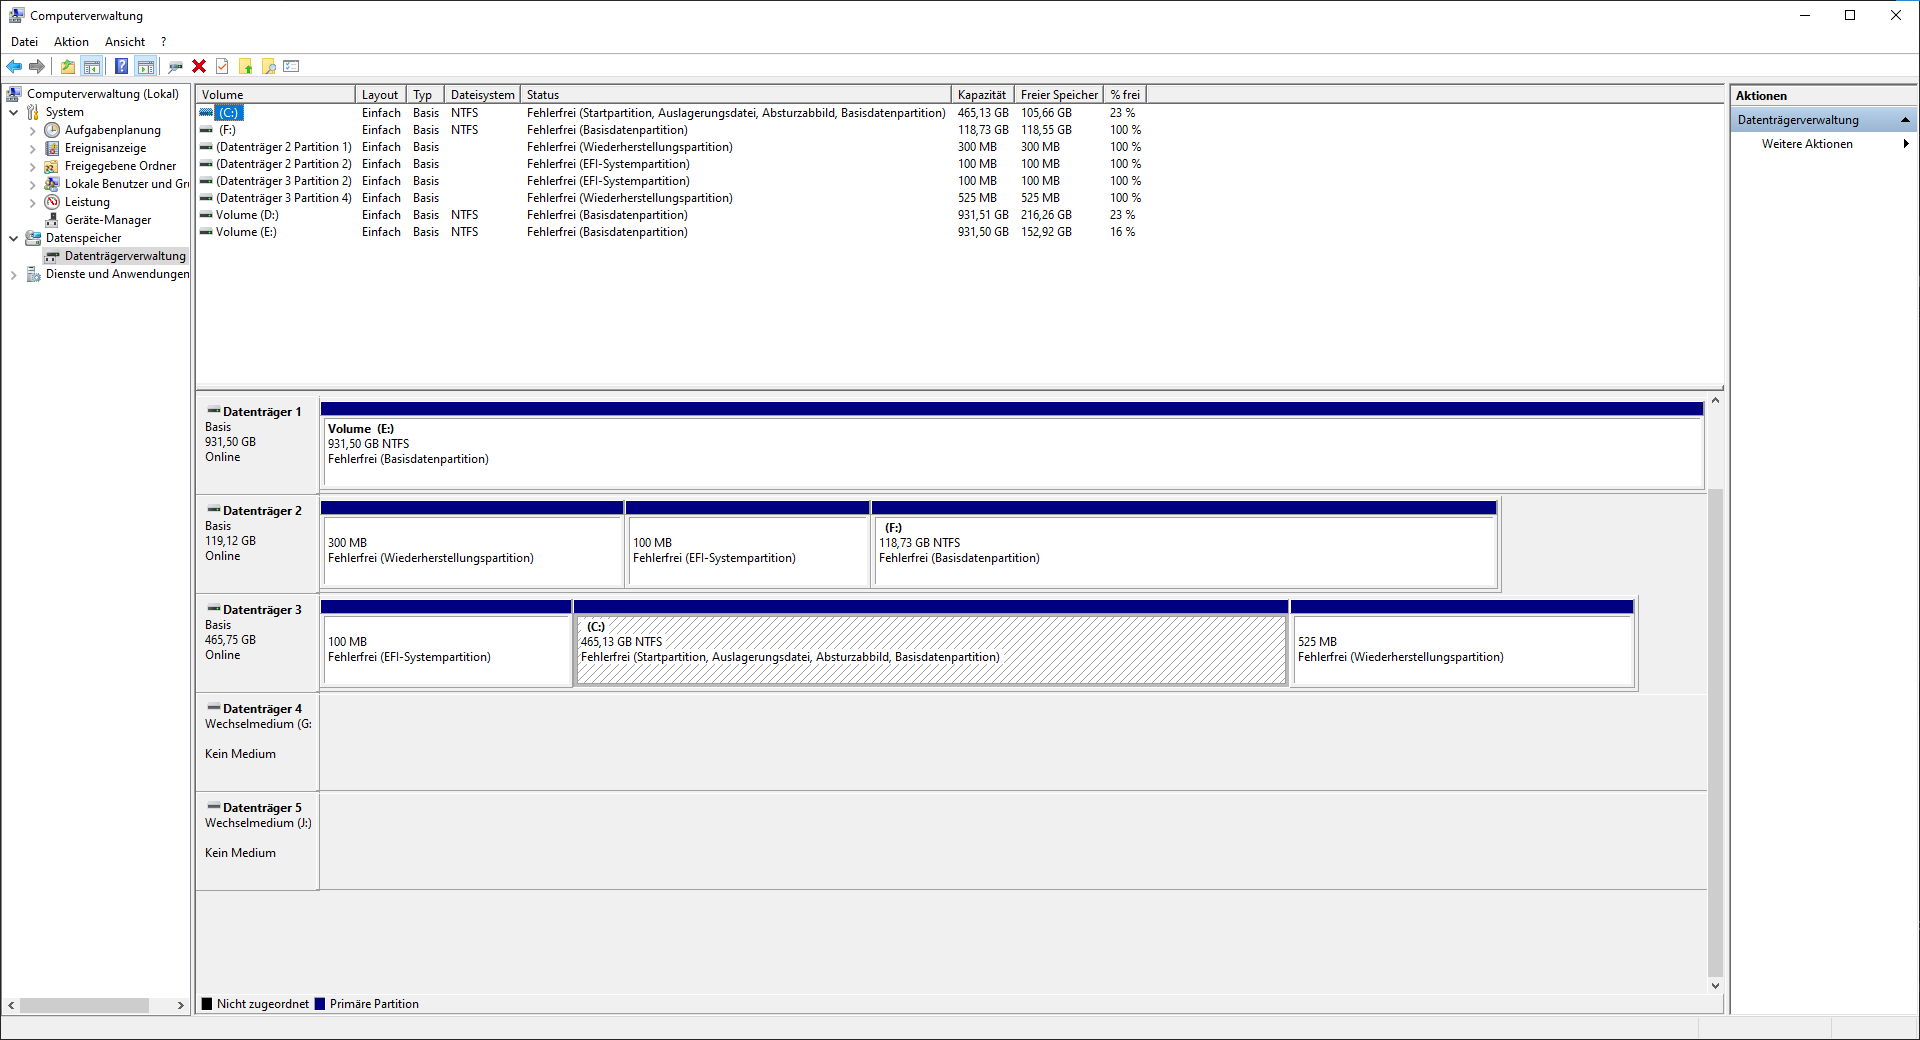Select the (F:) row in volume list
The height and width of the screenshot is (1040, 1920).
[670, 130]
